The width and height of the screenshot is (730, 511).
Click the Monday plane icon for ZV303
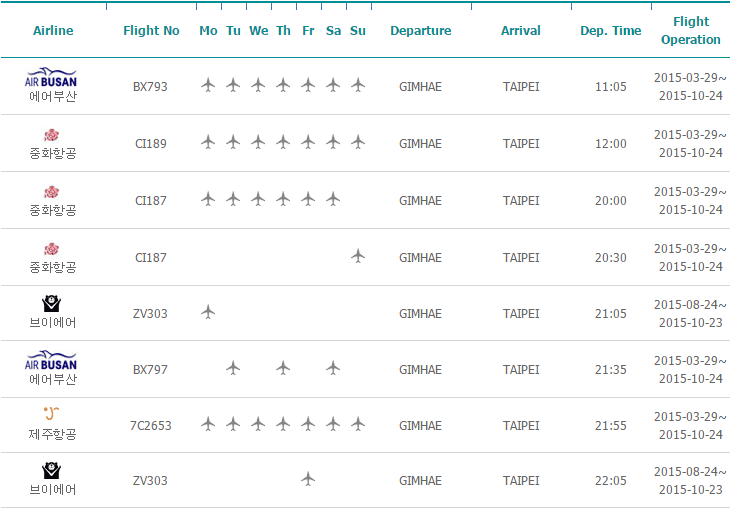(x=208, y=313)
